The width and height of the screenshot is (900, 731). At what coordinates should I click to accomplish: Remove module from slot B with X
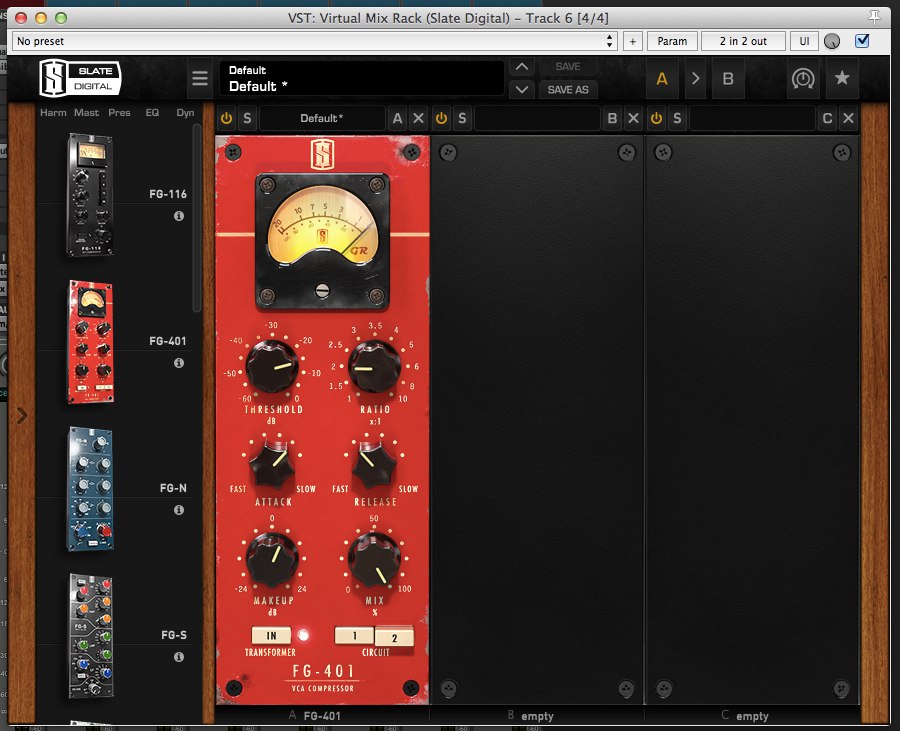633,118
